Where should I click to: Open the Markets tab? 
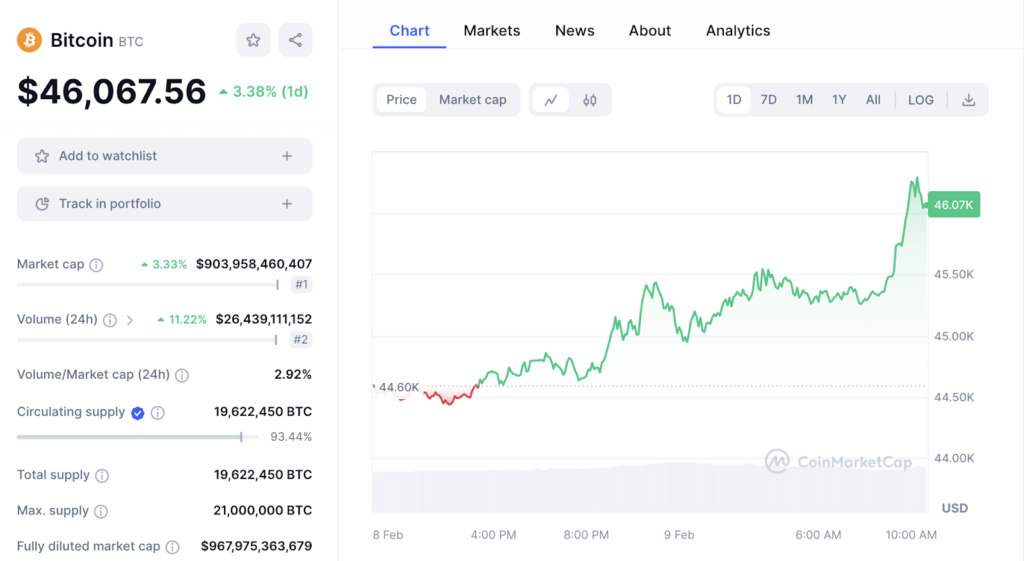[x=491, y=31]
